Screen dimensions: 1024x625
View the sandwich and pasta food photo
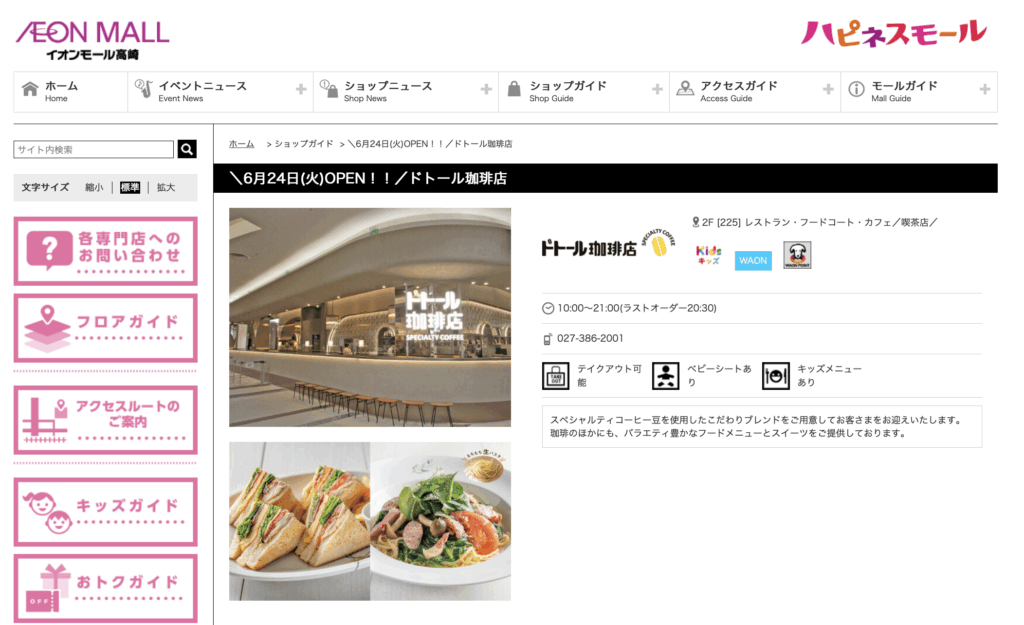click(x=370, y=521)
